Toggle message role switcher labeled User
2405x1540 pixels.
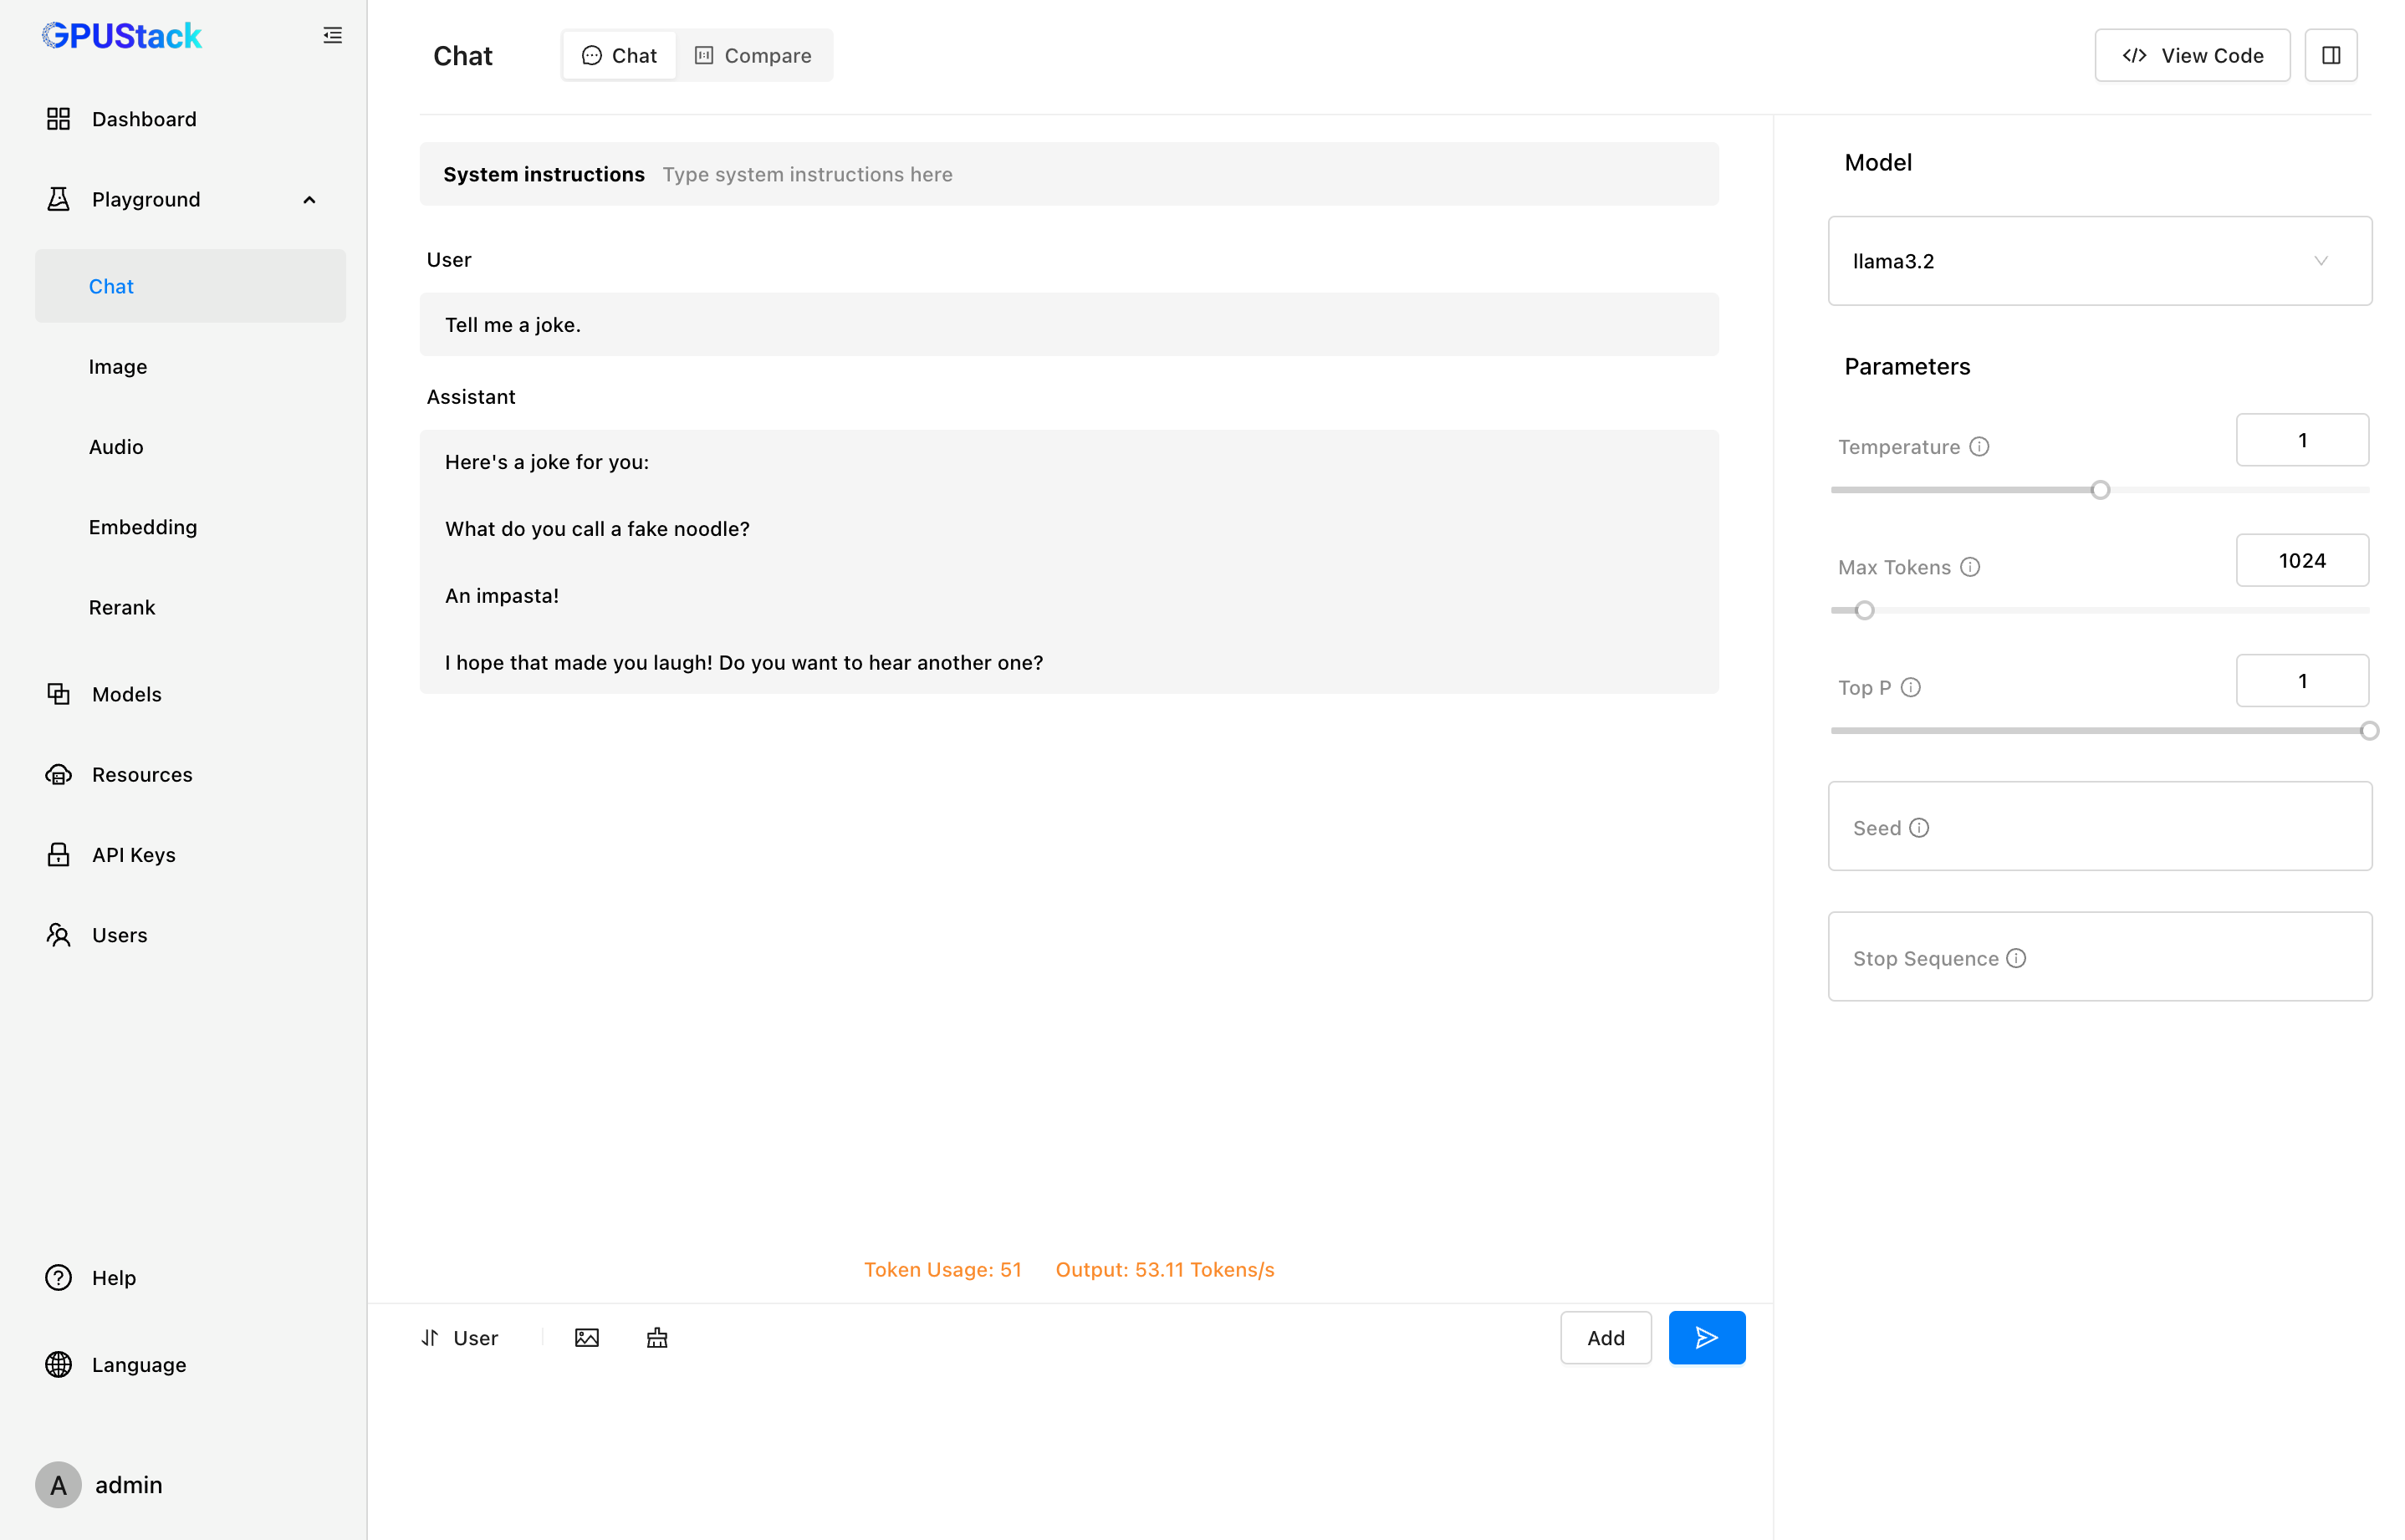click(x=460, y=1338)
